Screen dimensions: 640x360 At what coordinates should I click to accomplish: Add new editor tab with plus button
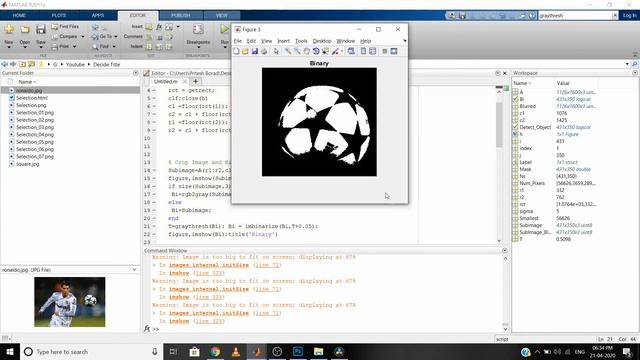[196, 82]
